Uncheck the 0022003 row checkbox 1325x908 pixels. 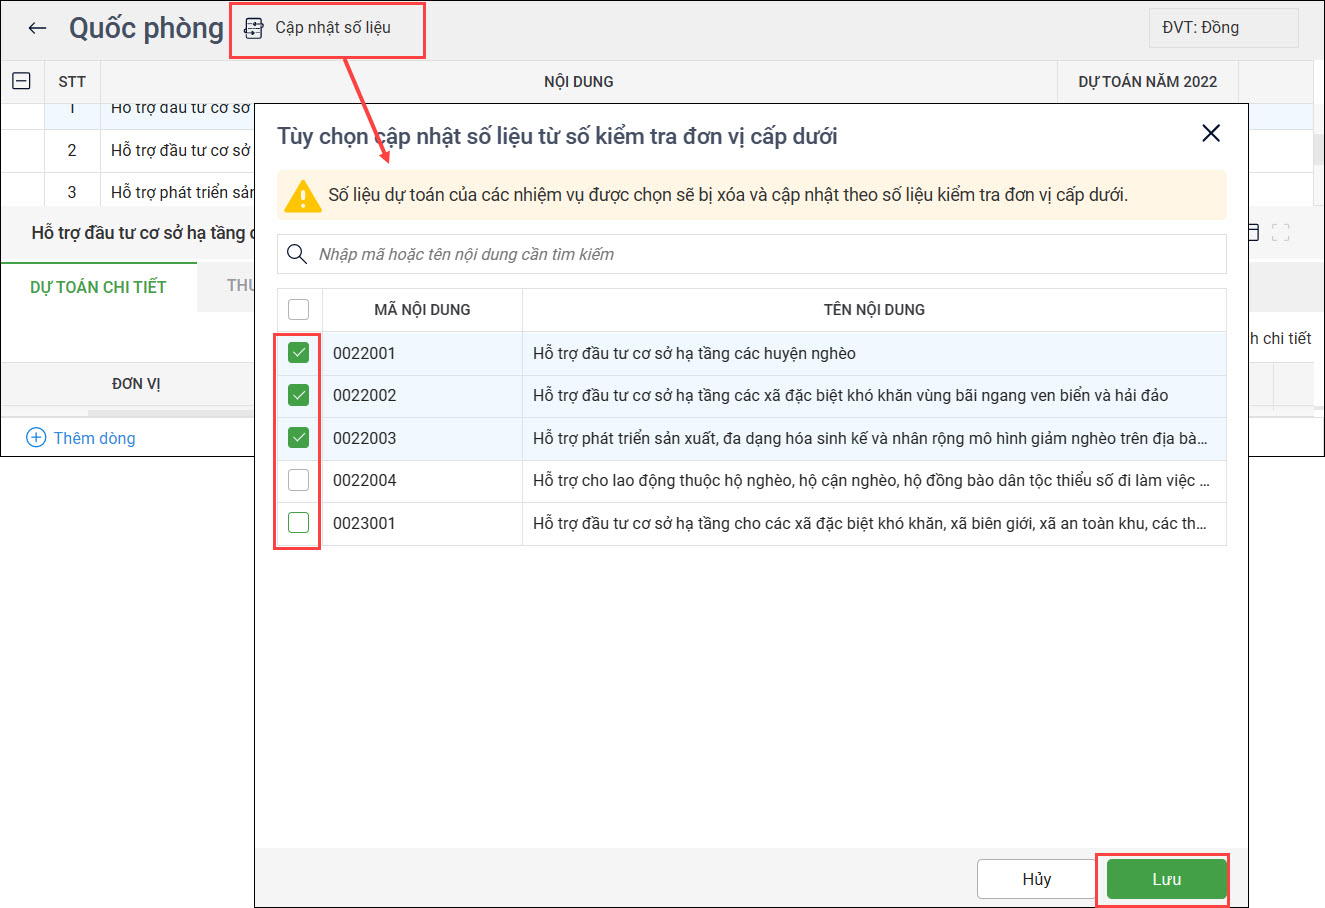click(x=298, y=438)
